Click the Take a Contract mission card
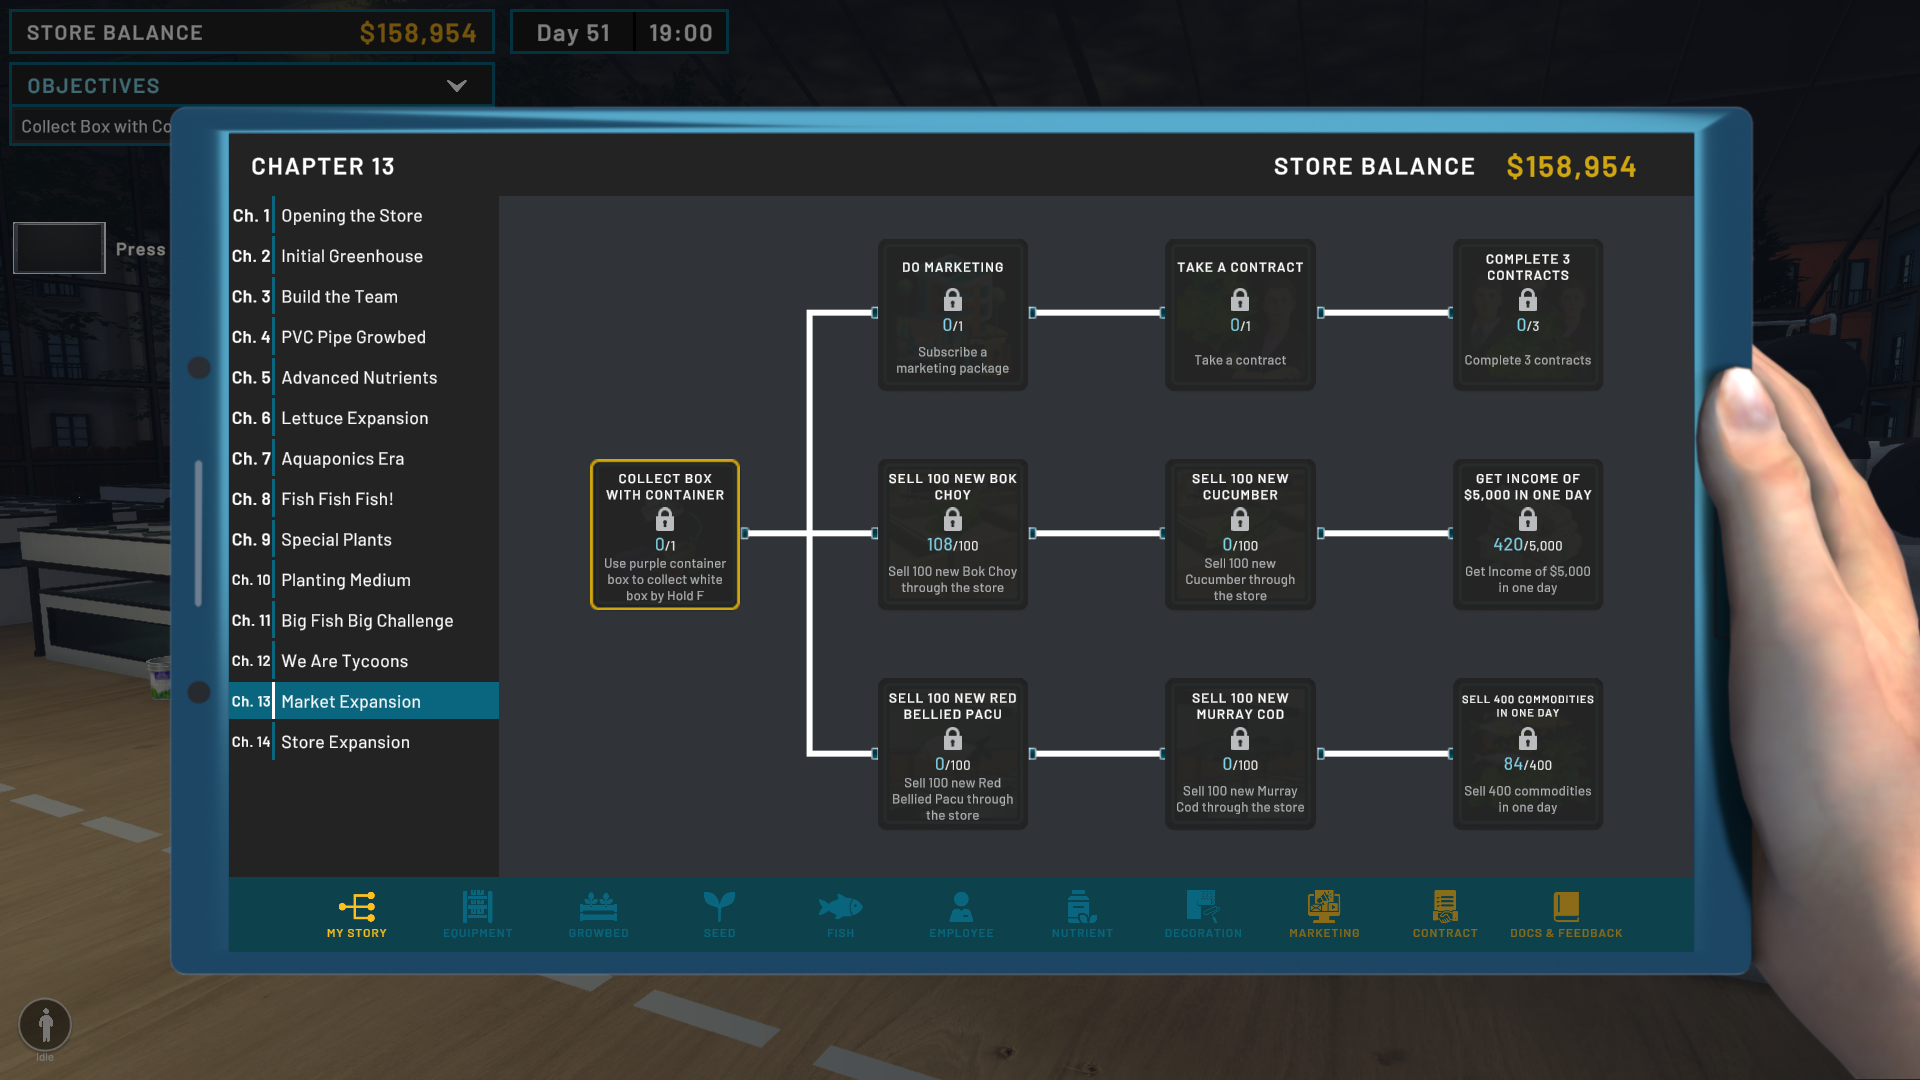 (1239, 314)
